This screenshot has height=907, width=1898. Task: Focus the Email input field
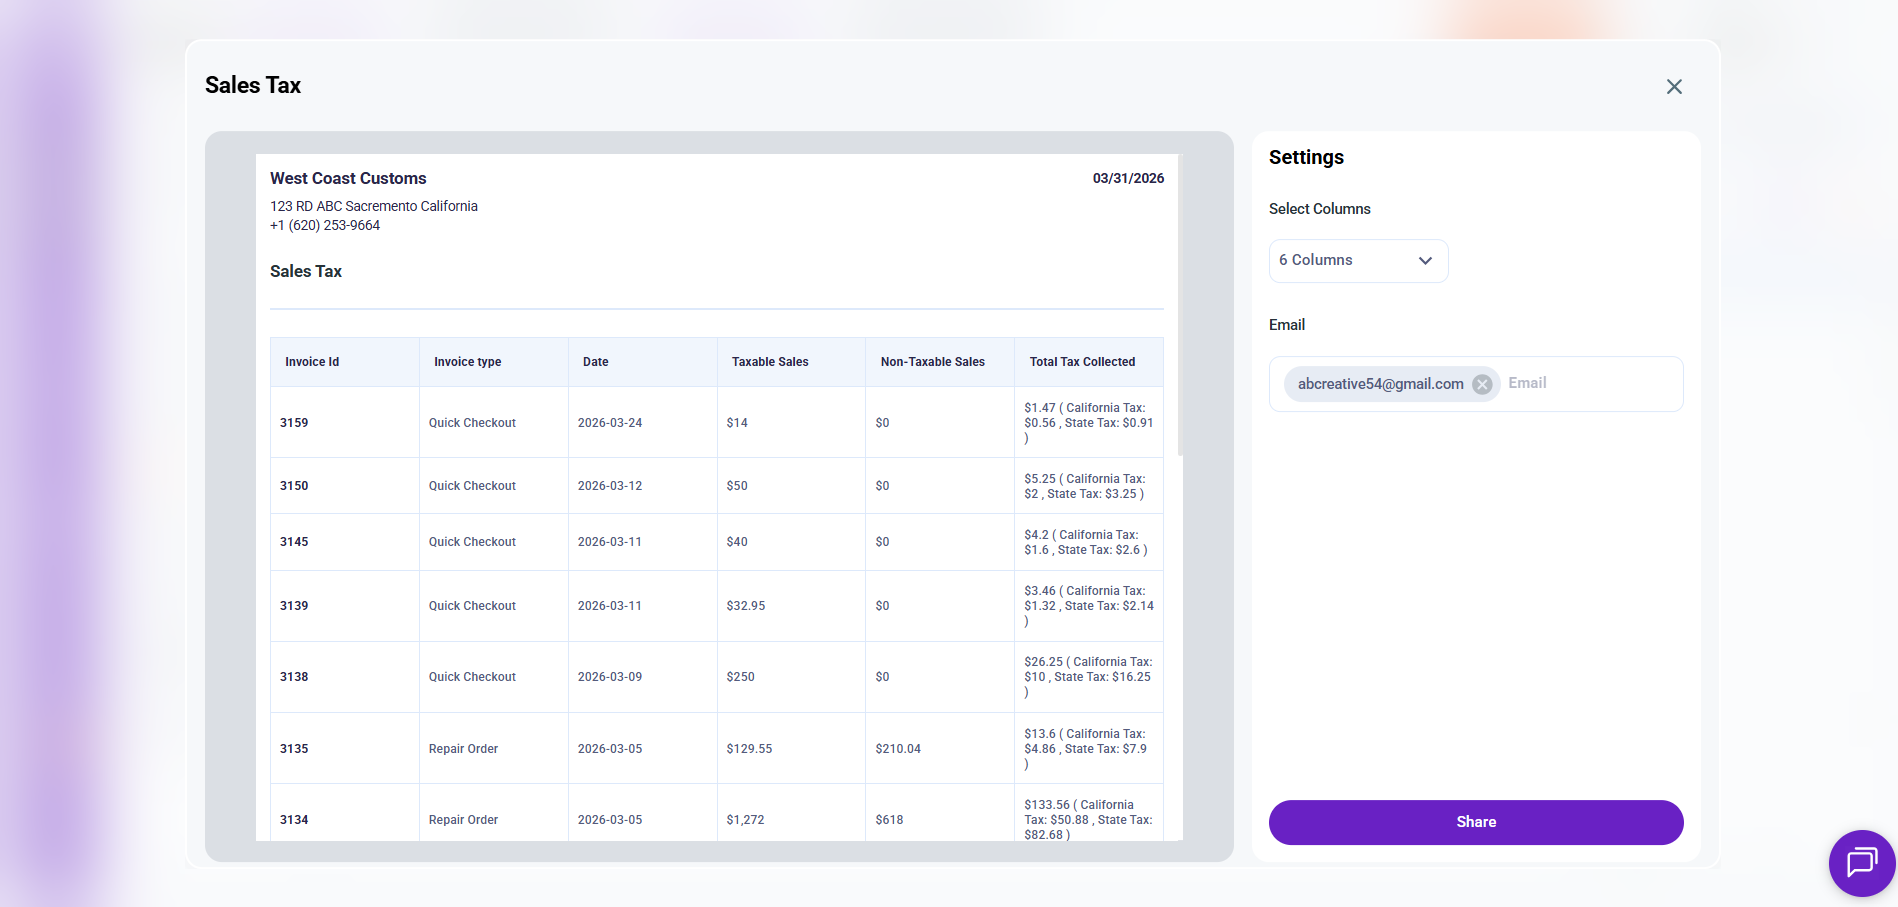click(1588, 384)
